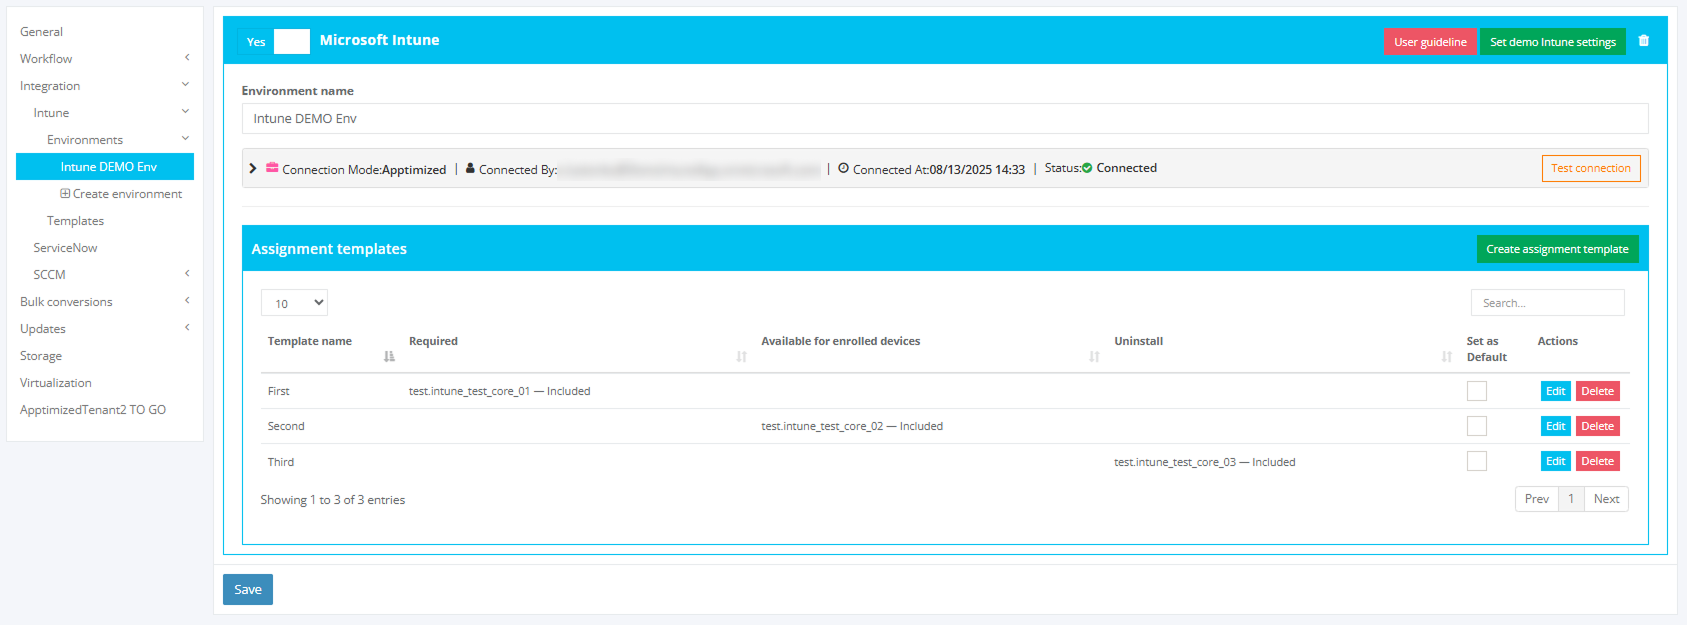Viewport: 1687px width, 625px height.
Task: Delete the First assignment template
Action: (1598, 391)
